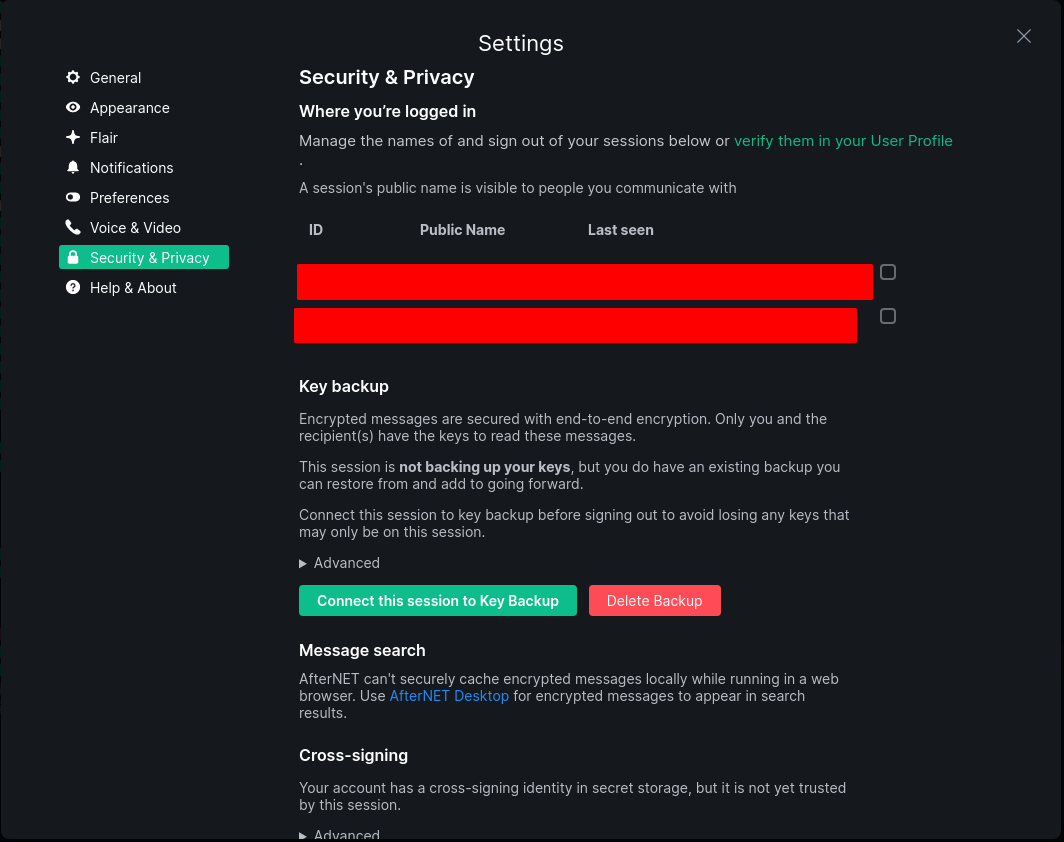1064x842 pixels.
Task: Click the lock icon on Security & Privacy
Action: [73, 258]
